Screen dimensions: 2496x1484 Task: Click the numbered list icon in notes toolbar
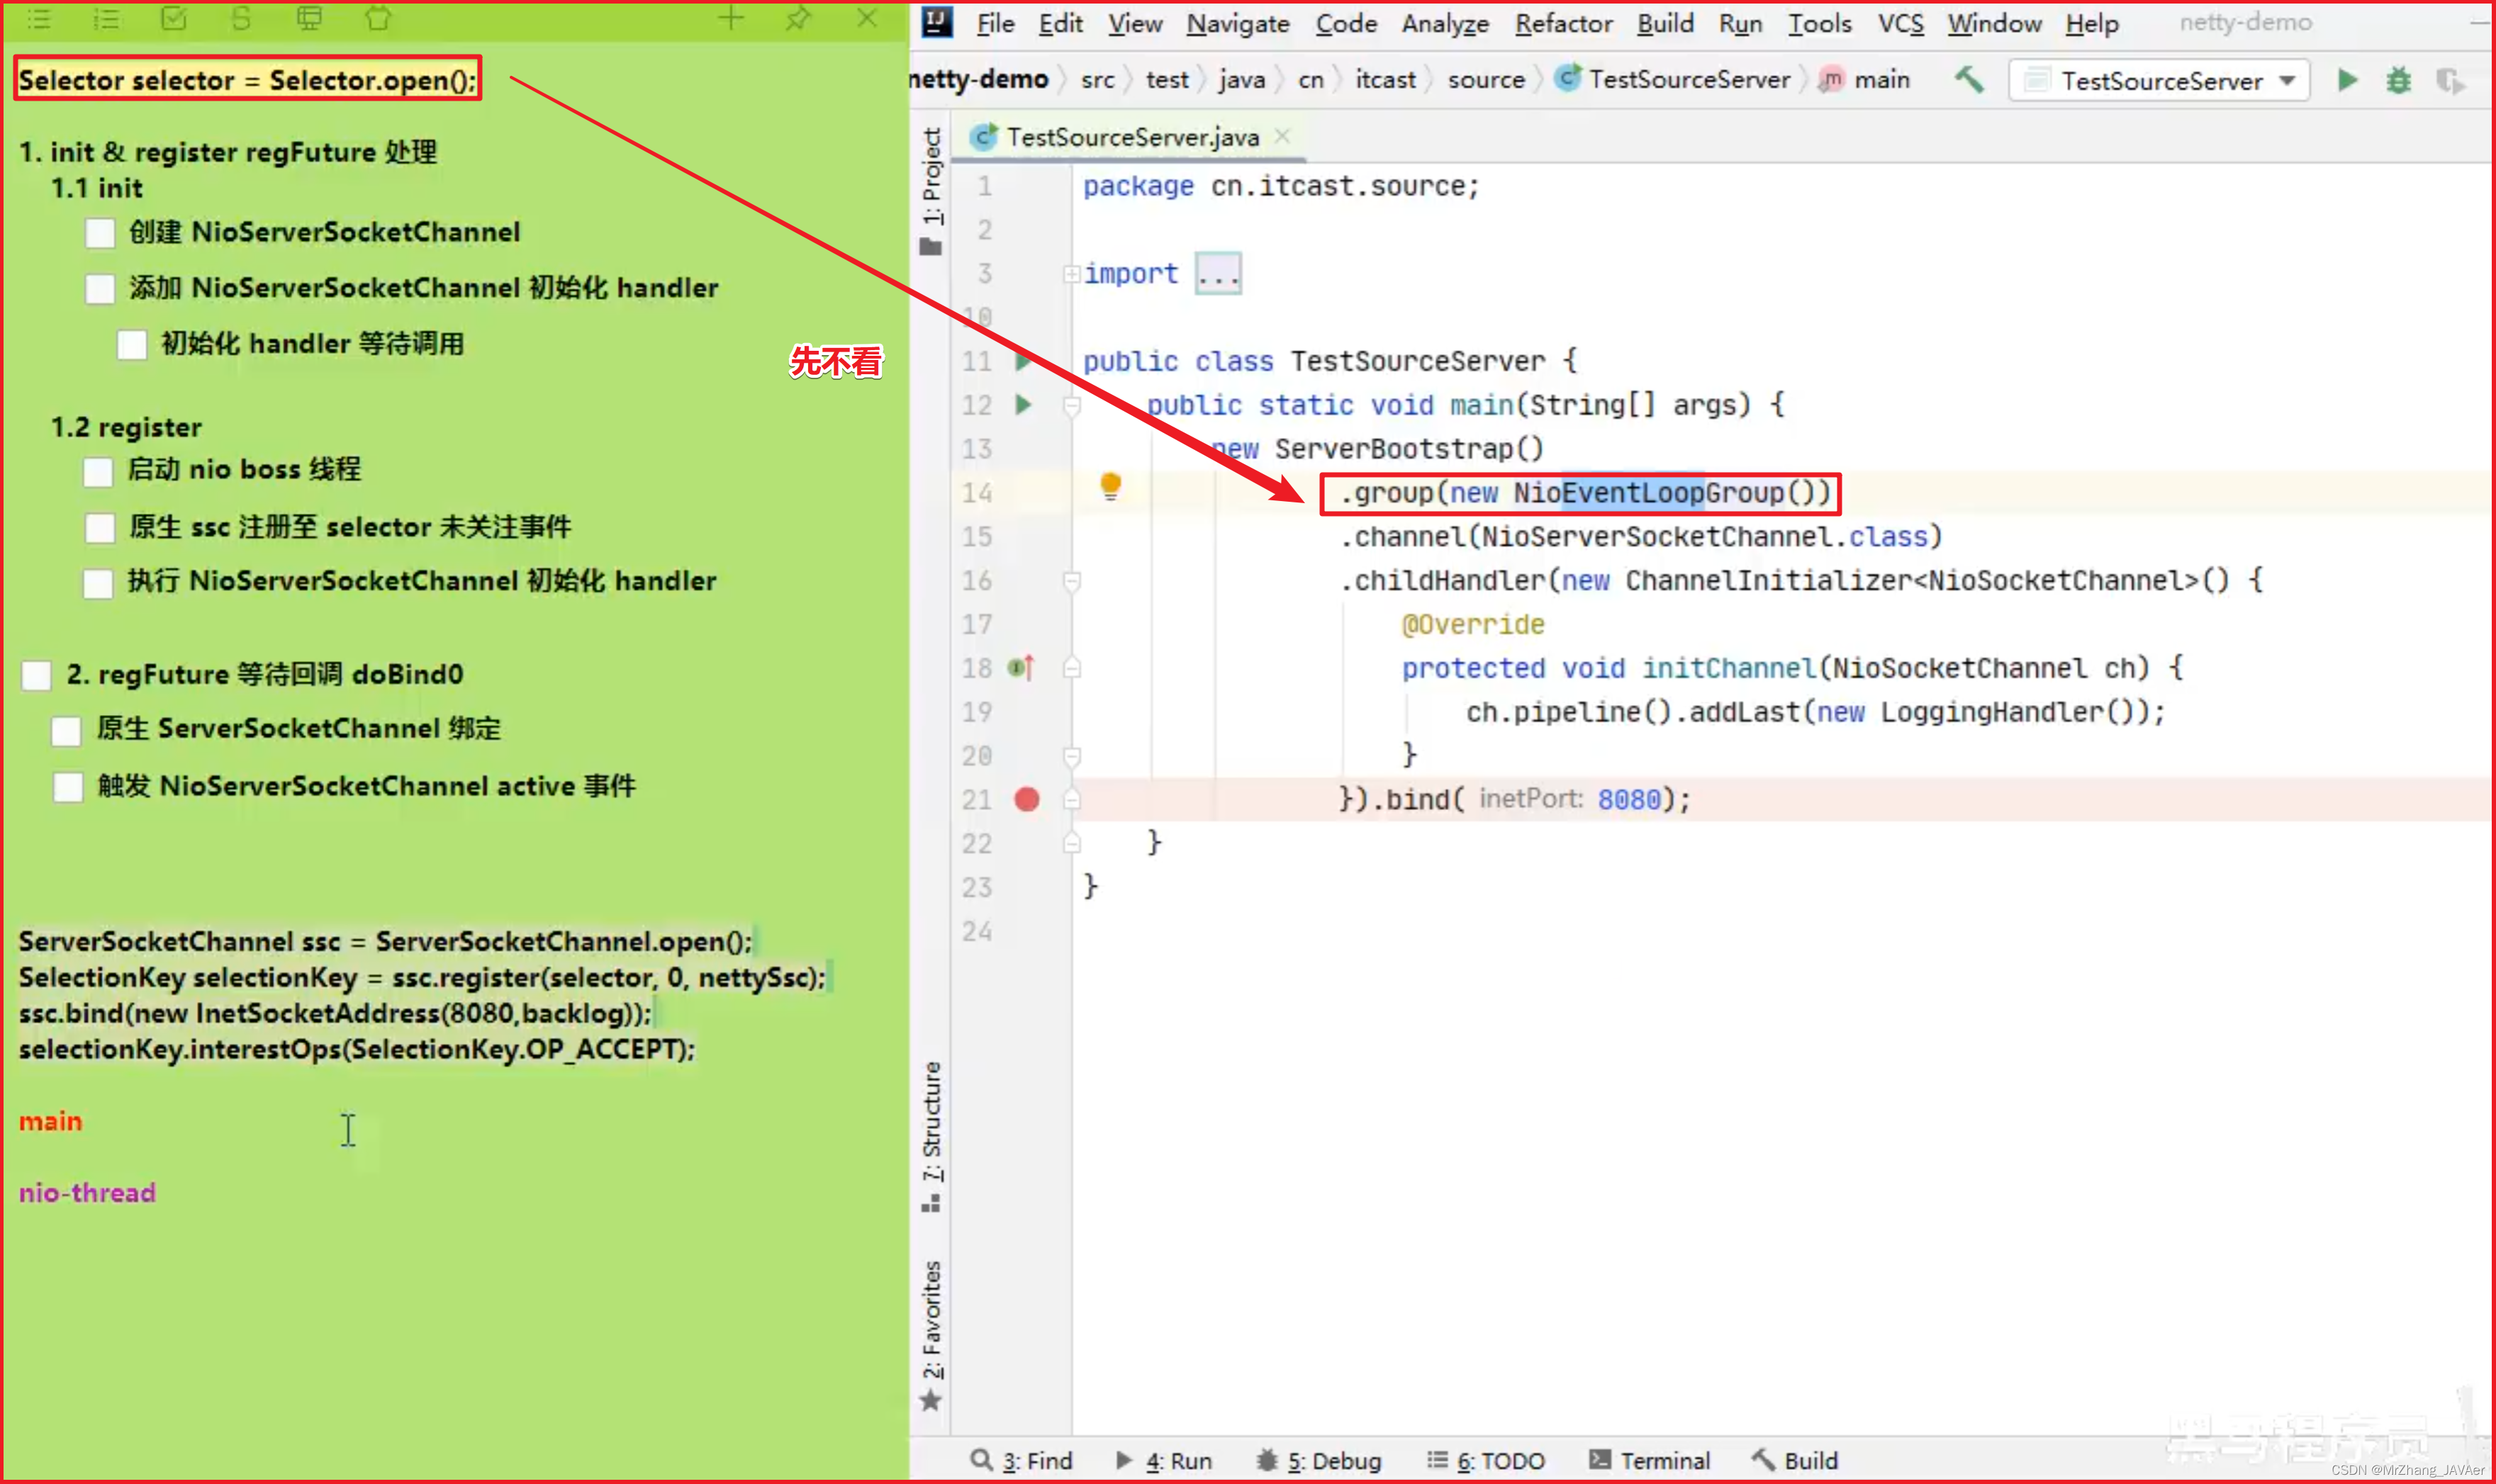coord(106,18)
